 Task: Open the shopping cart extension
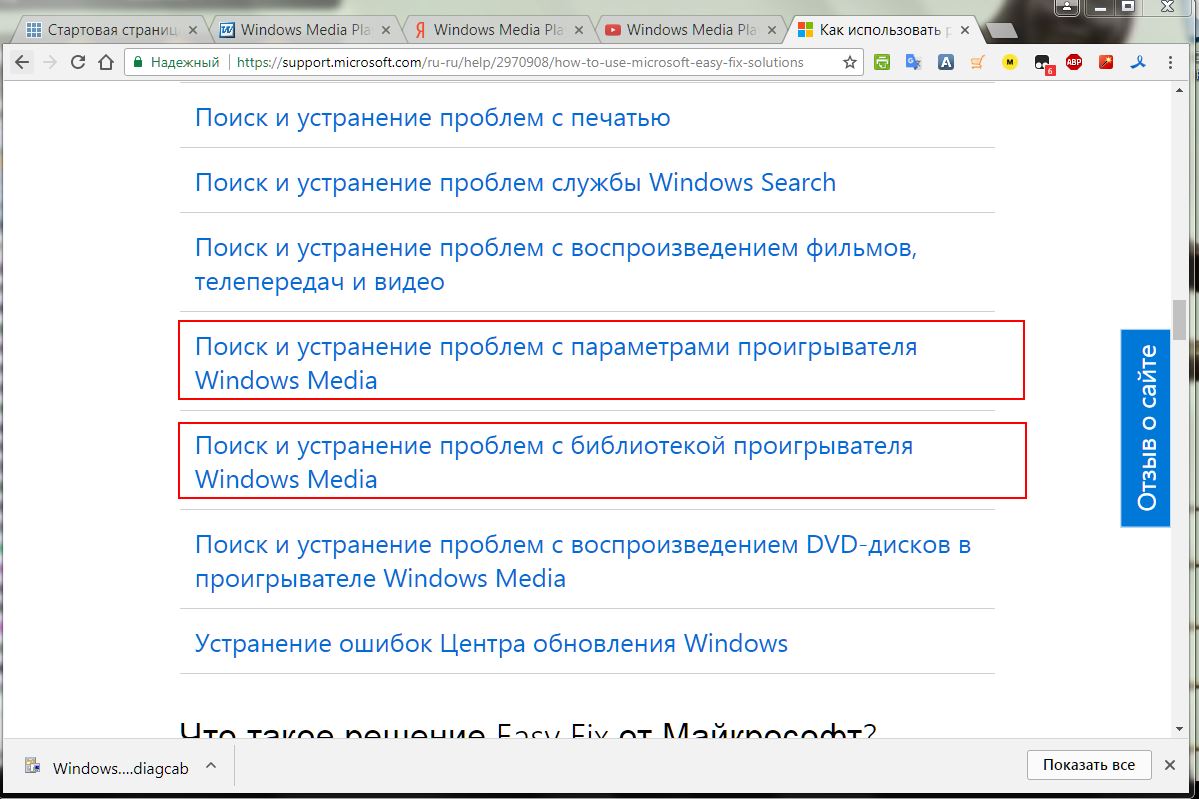click(977, 63)
